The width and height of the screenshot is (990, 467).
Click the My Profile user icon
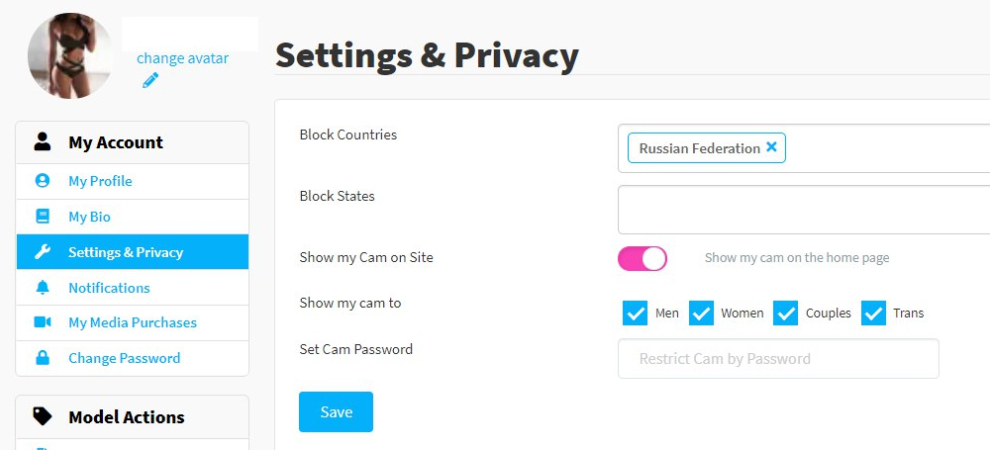point(42,181)
